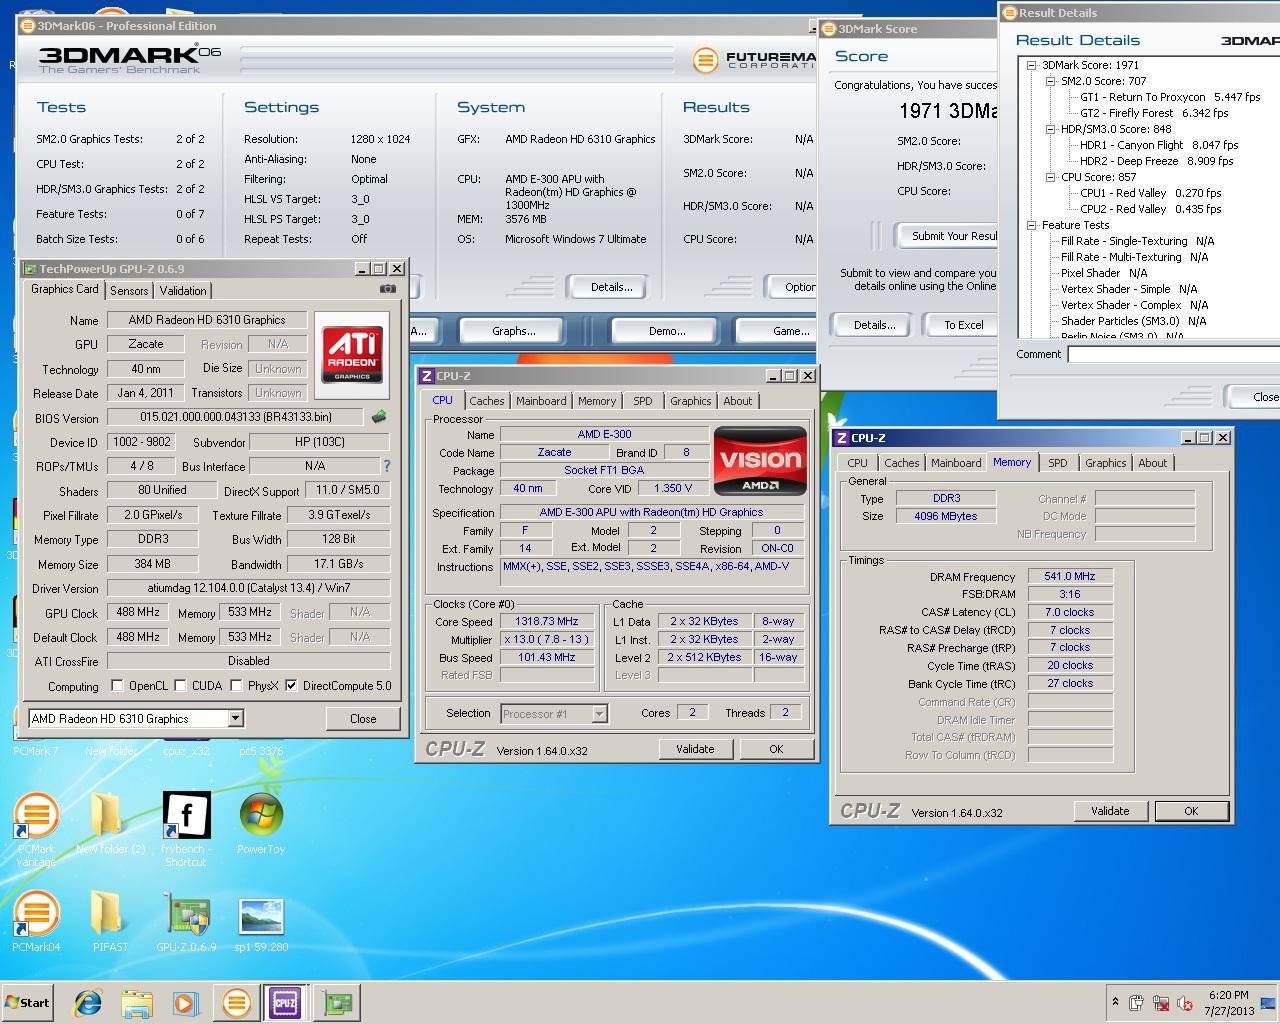1280x1024 pixels.
Task: Collapse the SM2.0 Score: 707 node
Action: point(1050,81)
